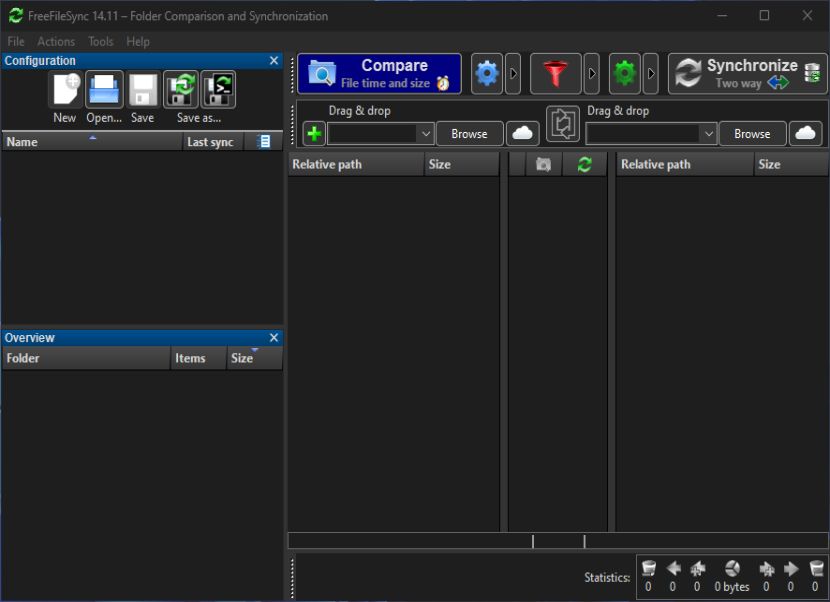Click left-side delete statistics icon
The height and width of the screenshot is (602, 830).
point(648,569)
